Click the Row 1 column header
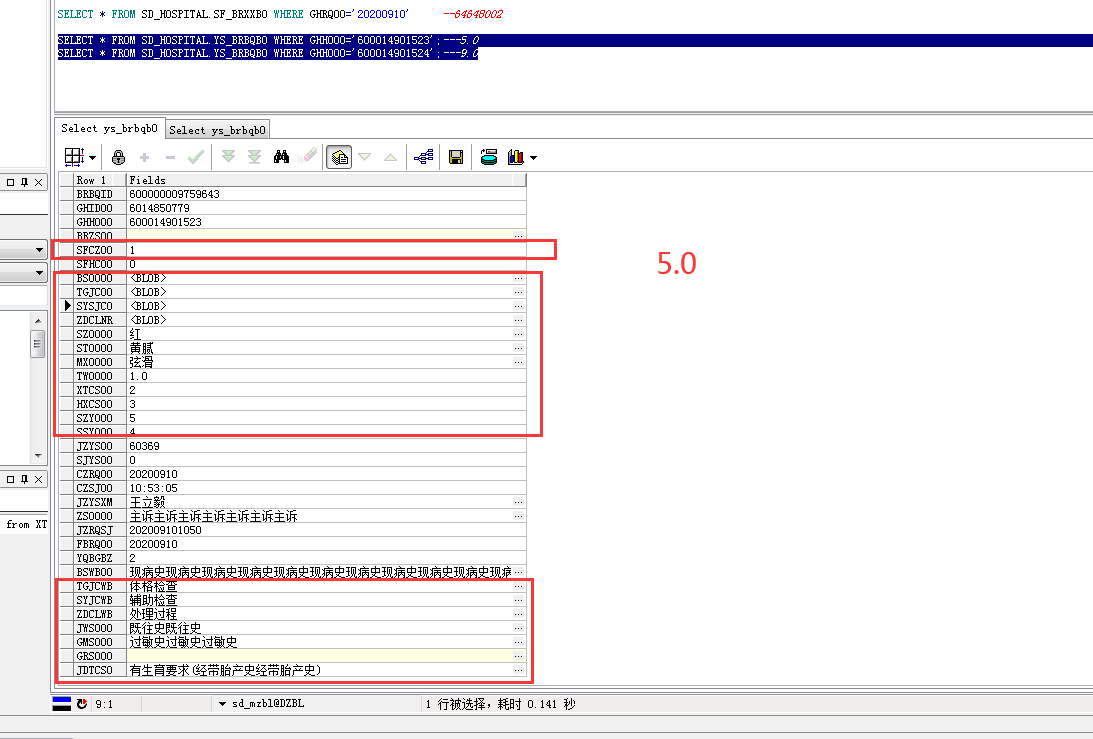Image resolution: width=1093 pixels, height=739 pixels. [x=100, y=180]
